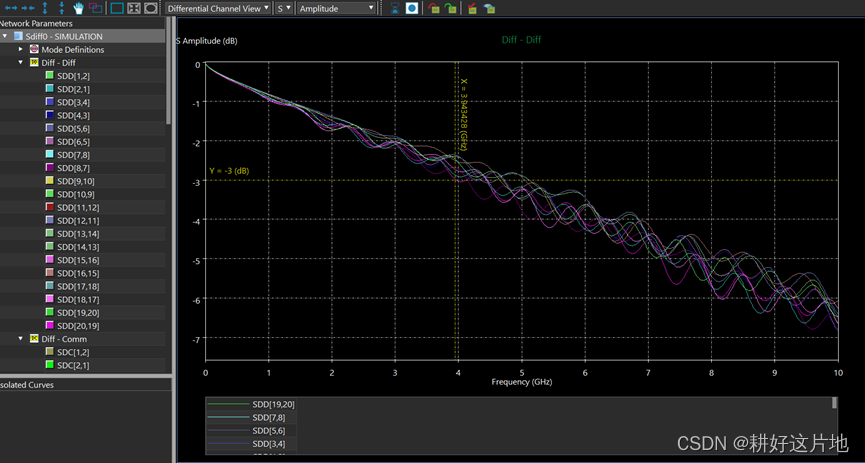Click the fit-to-window arrows icon
Screen dimensions: 865x463
[134, 8]
